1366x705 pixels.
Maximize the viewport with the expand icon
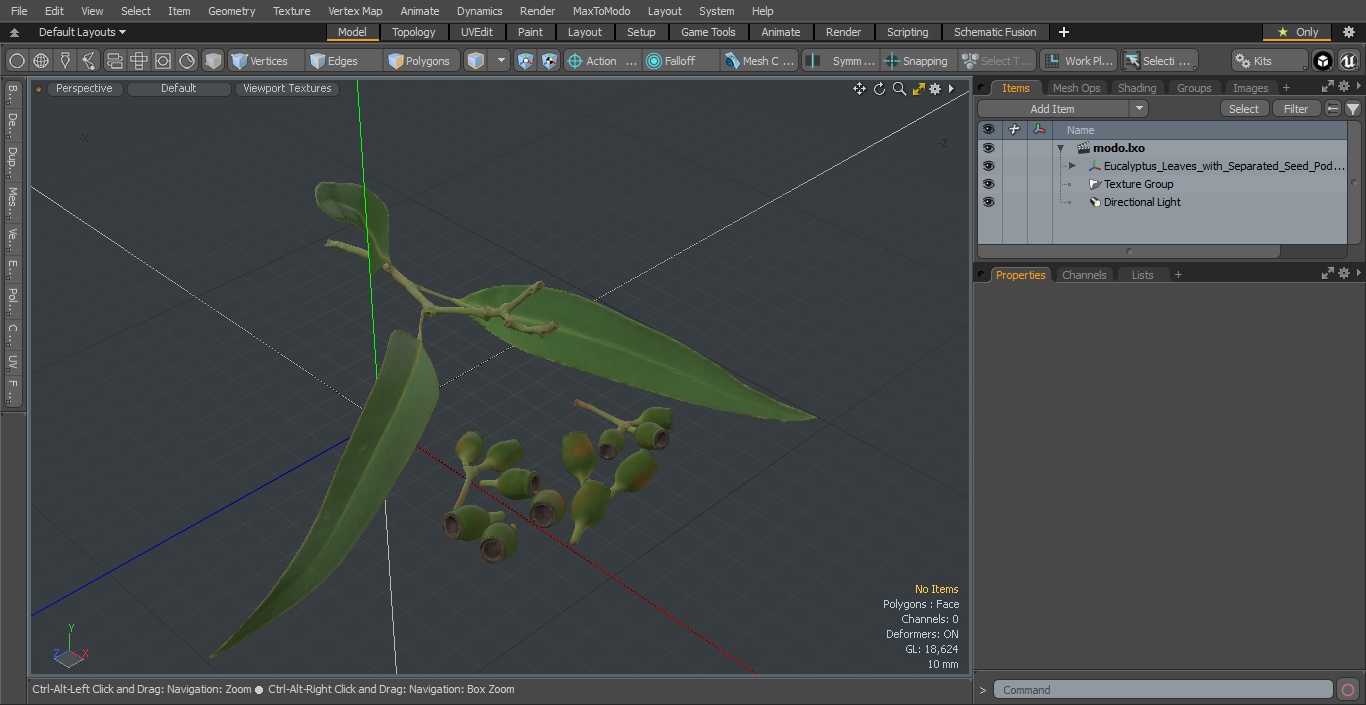point(918,89)
